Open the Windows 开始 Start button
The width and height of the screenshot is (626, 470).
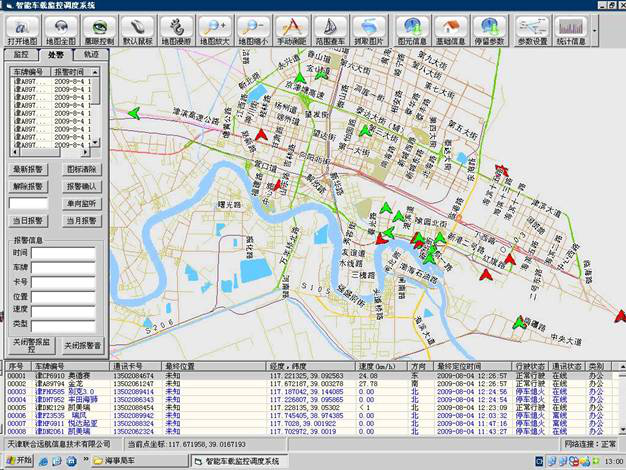click(x=18, y=460)
